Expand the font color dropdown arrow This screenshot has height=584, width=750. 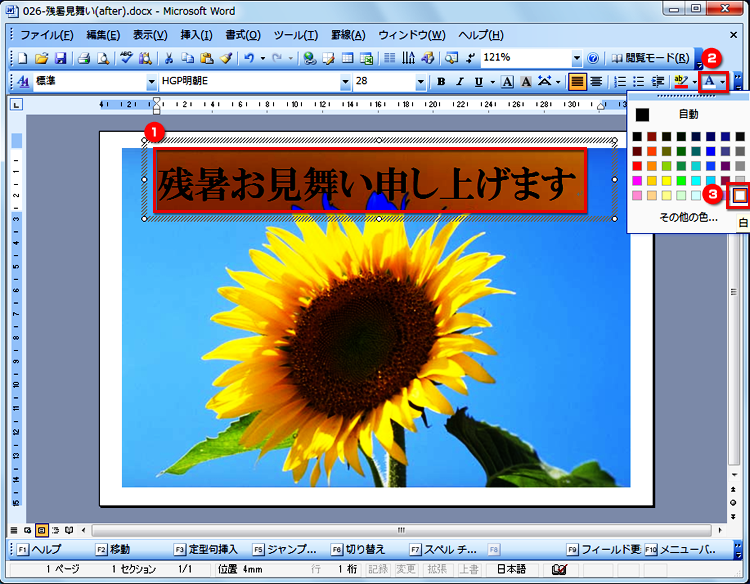(x=722, y=82)
